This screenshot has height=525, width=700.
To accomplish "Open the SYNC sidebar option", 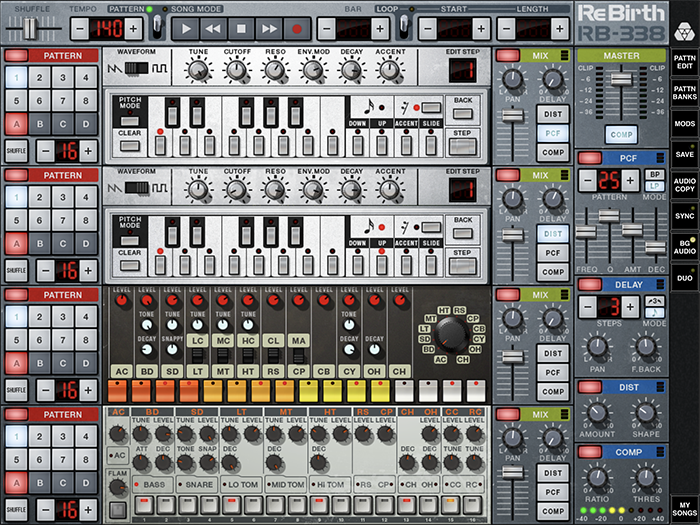I will pyautogui.click(x=684, y=216).
